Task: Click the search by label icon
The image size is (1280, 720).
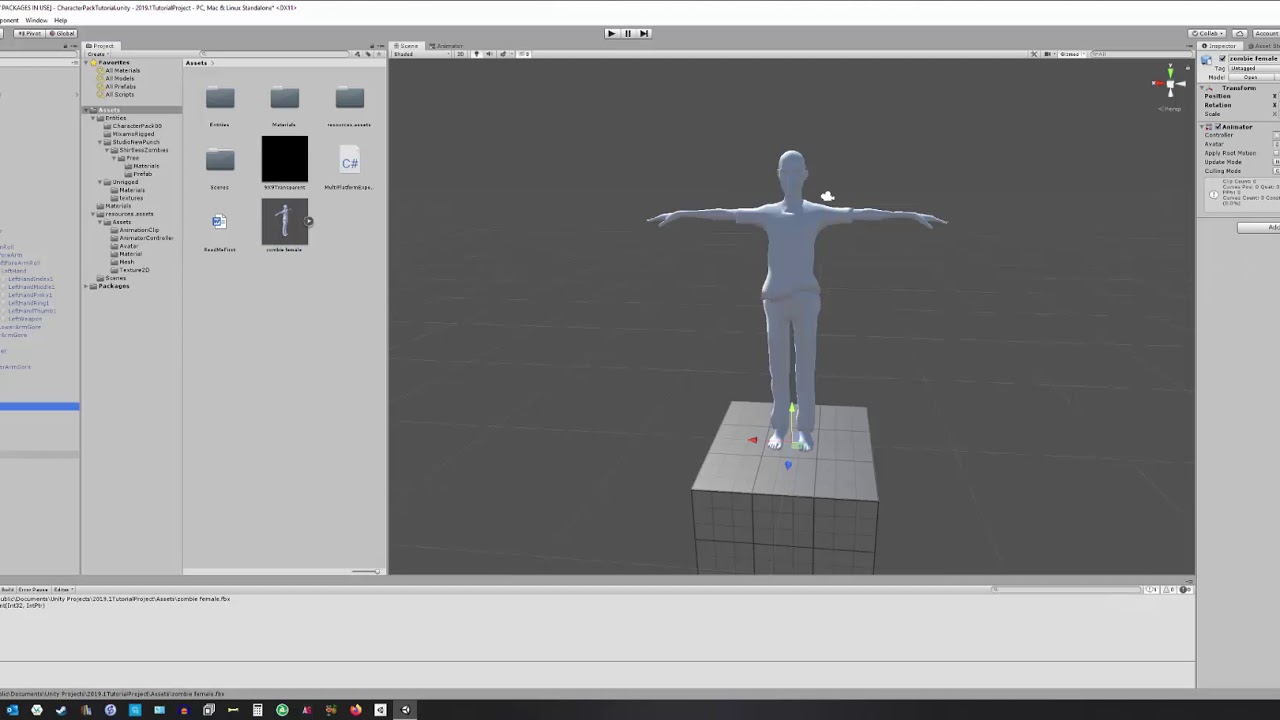Action: [368, 54]
